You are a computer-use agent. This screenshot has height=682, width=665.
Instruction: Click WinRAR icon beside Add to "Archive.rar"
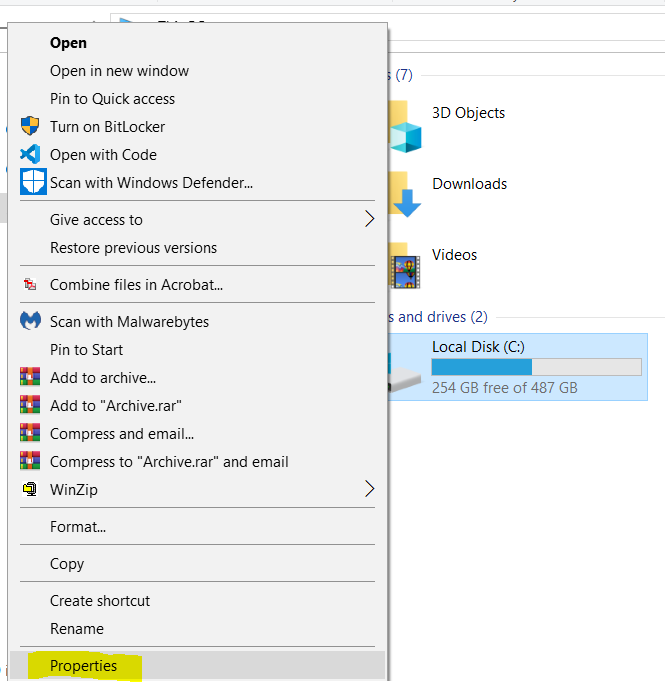pyautogui.click(x=30, y=405)
